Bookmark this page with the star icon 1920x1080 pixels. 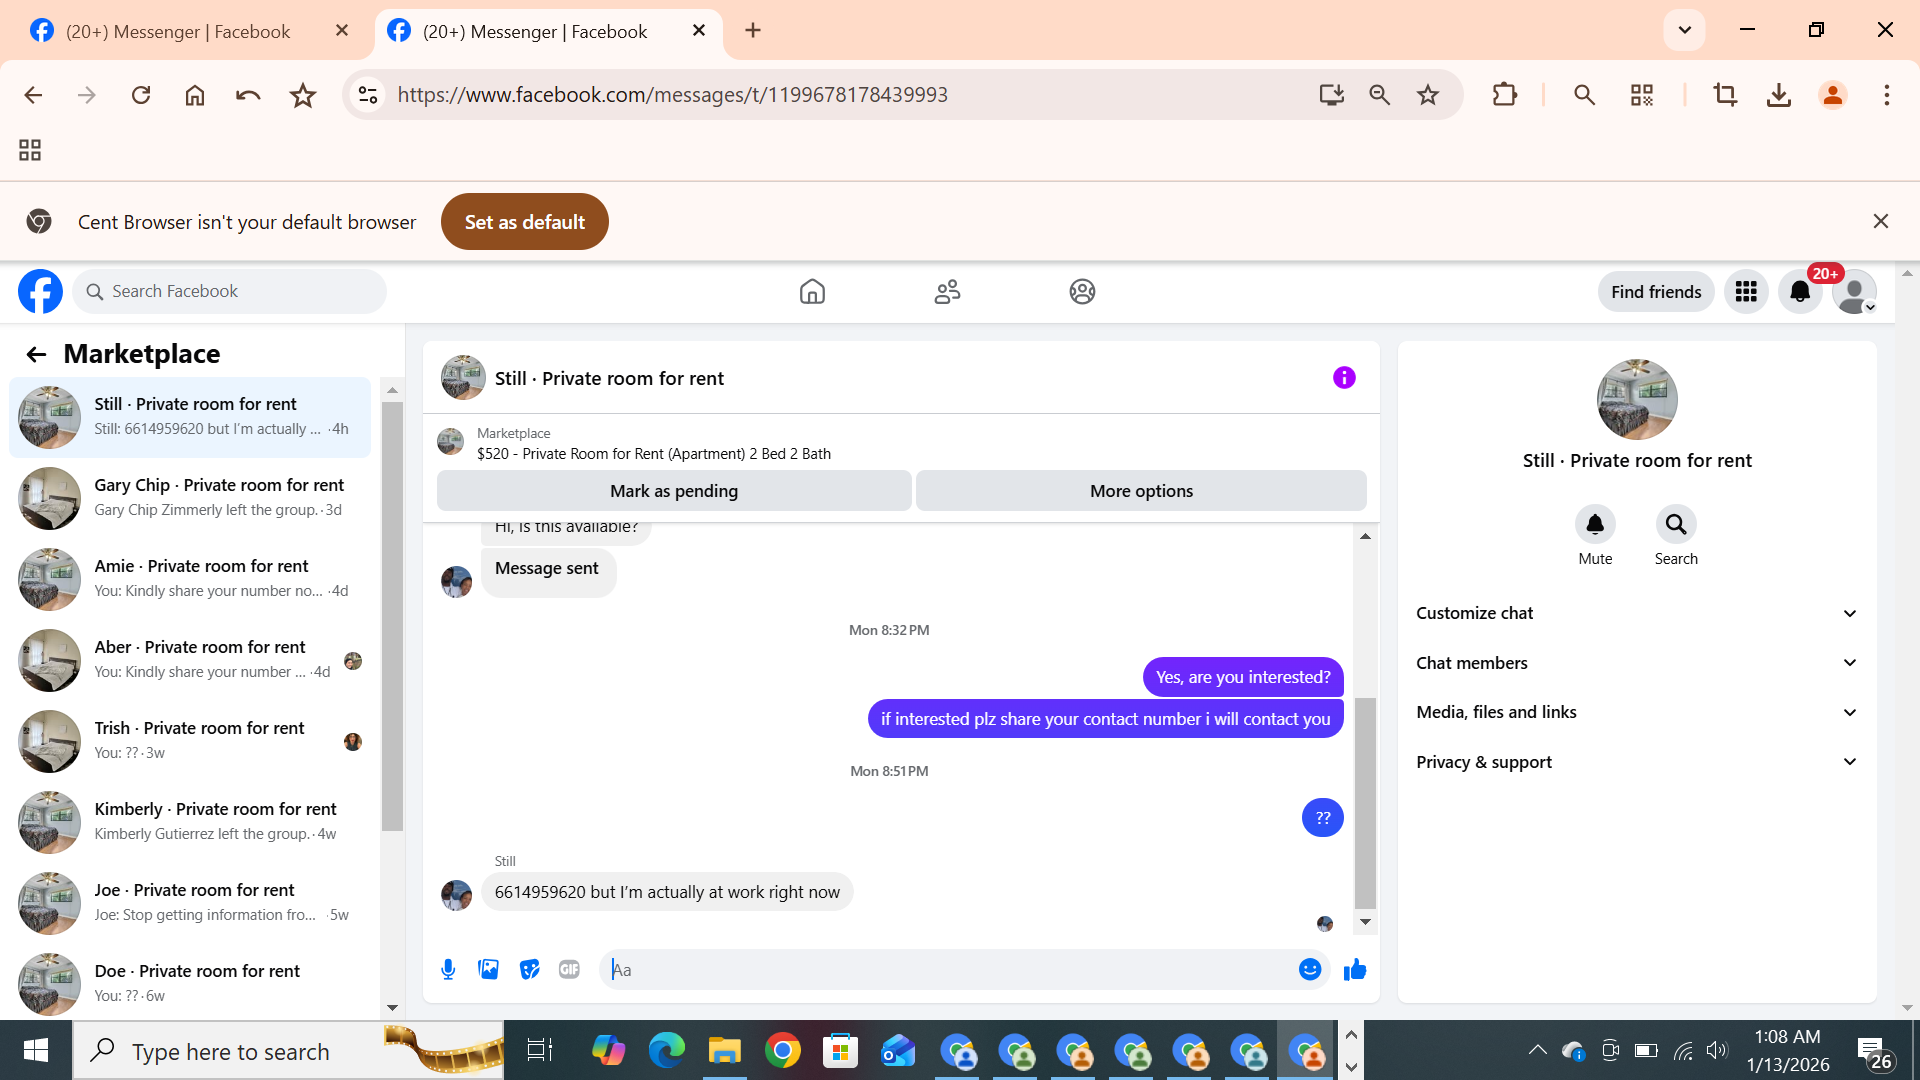(x=1428, y=95)
